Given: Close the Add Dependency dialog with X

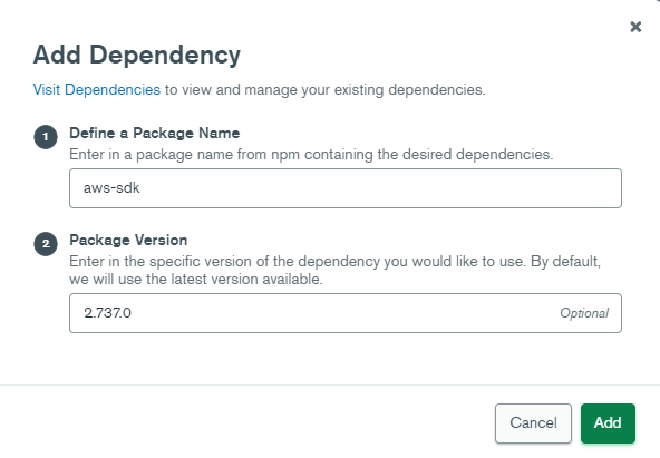Looking at the screenshot, I should tap(636, 27).
